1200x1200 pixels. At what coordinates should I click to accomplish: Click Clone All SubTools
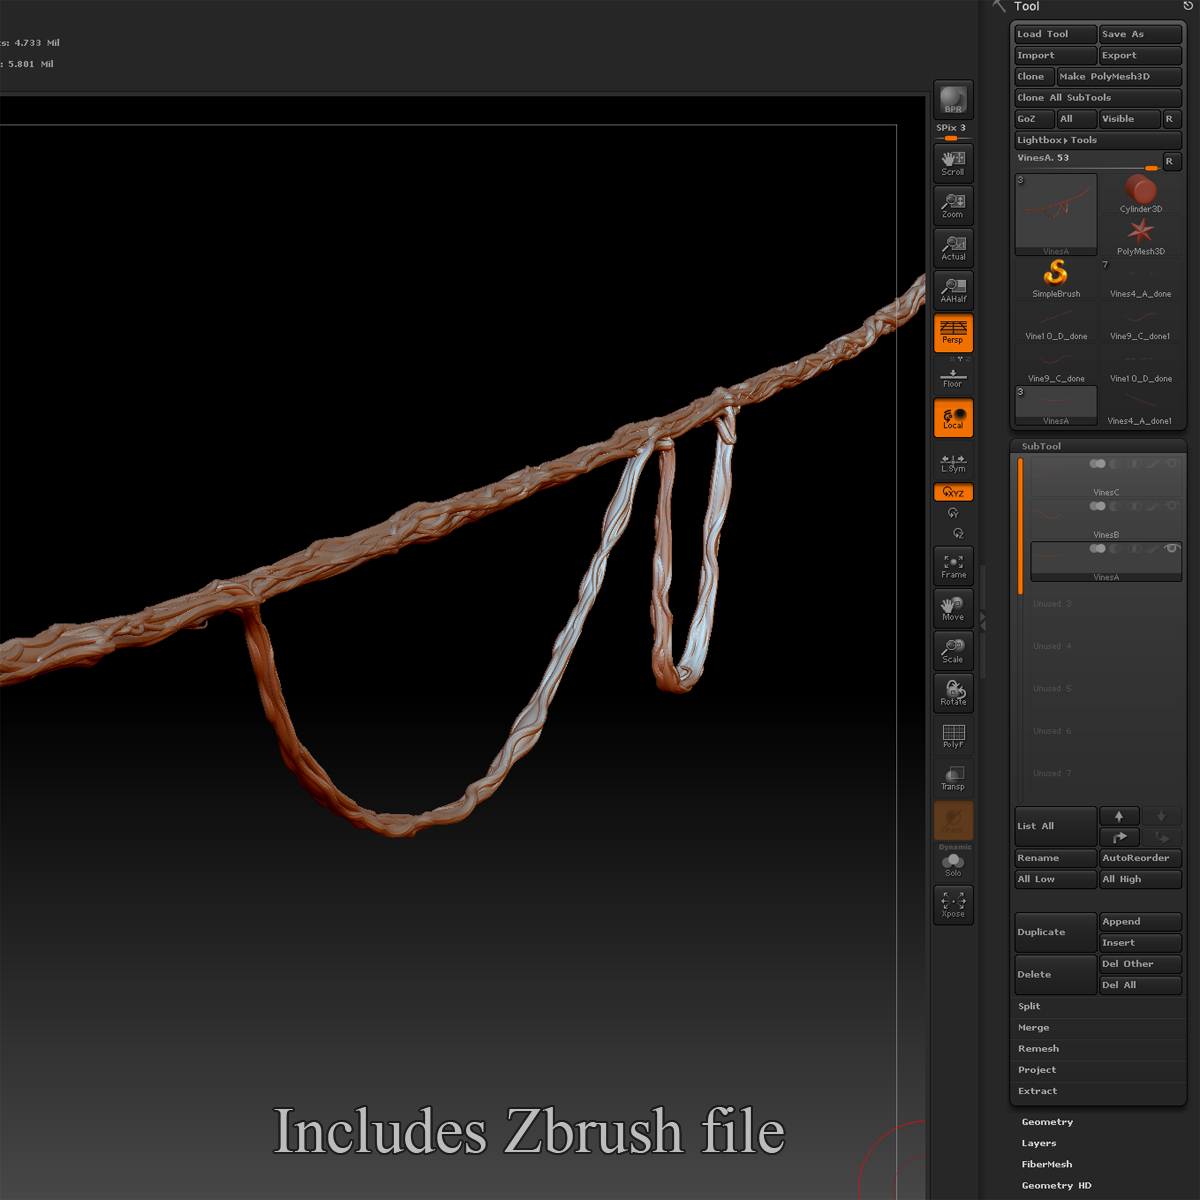[1098, 98]
